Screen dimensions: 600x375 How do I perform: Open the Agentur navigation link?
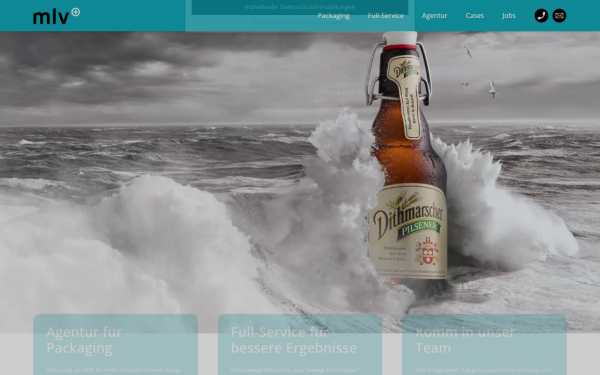coord(434,16)
